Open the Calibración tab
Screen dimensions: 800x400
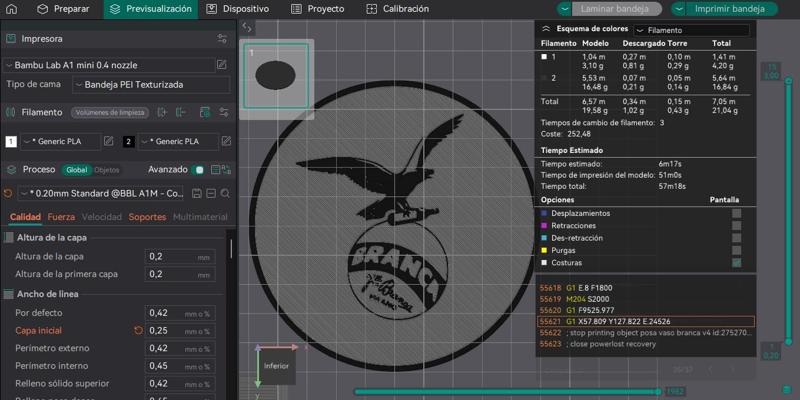[398, 9]
